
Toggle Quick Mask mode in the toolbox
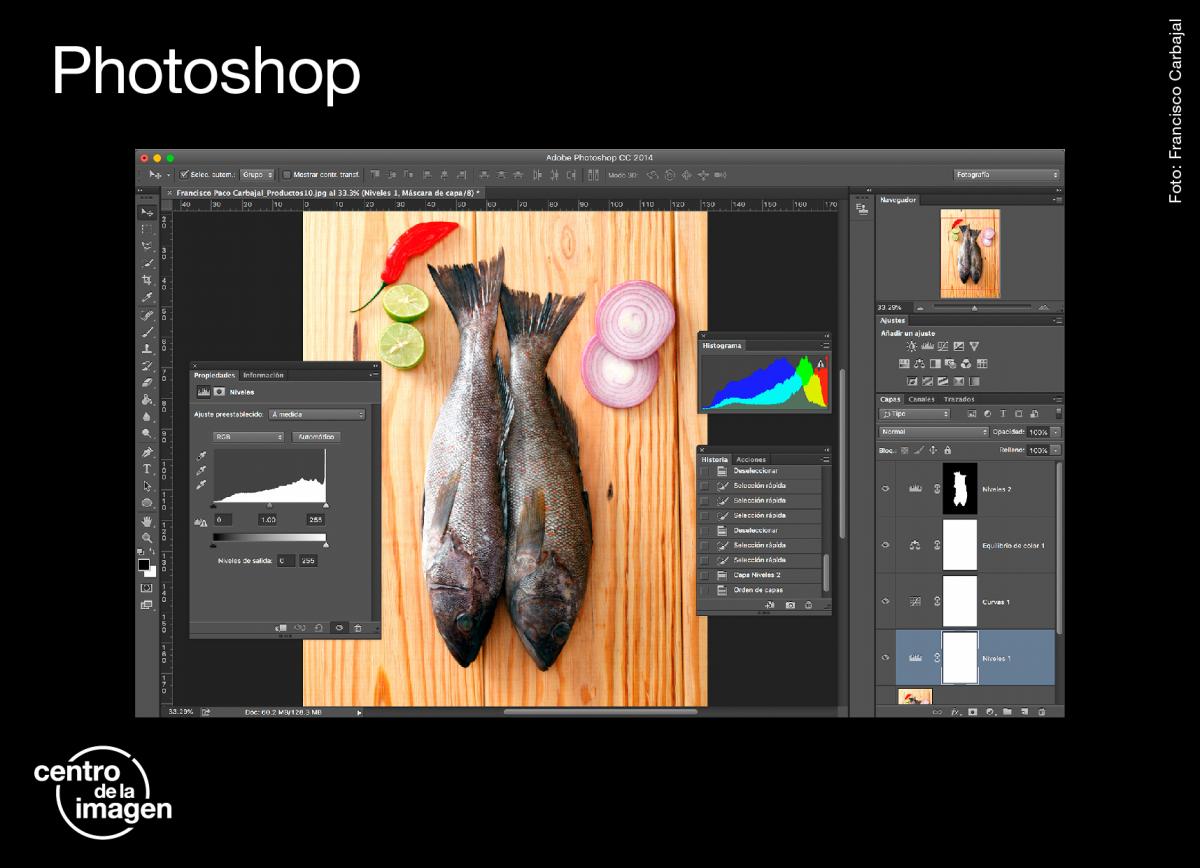tap(147, 590)
